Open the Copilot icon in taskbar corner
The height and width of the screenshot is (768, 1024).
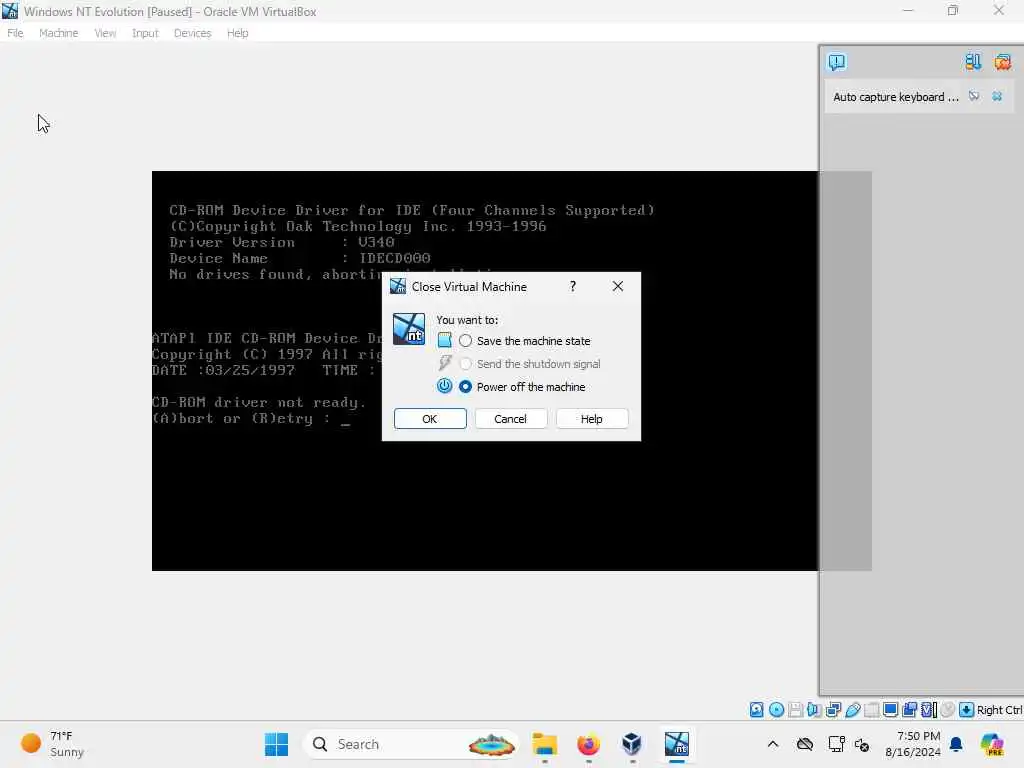click(x=992, y=744)
